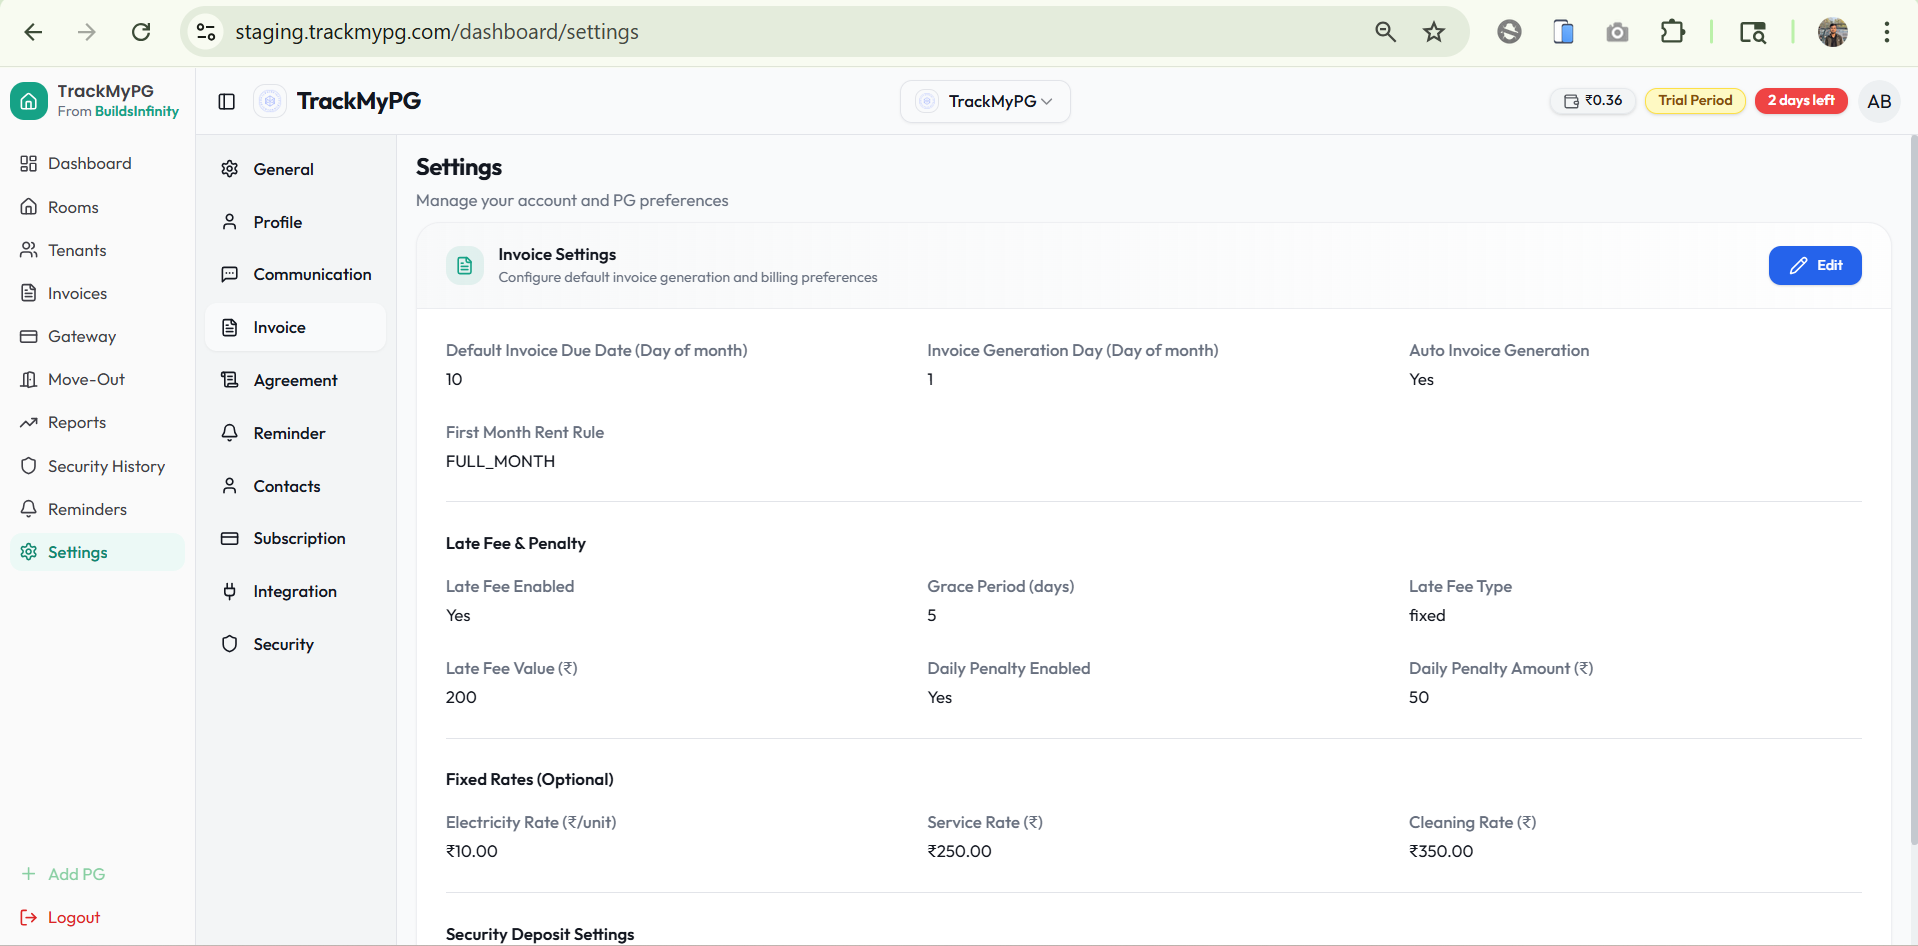Screen dimensions: 1918x946
Task: Click the BuildsInfinity link text
Action: click(137, 111)
